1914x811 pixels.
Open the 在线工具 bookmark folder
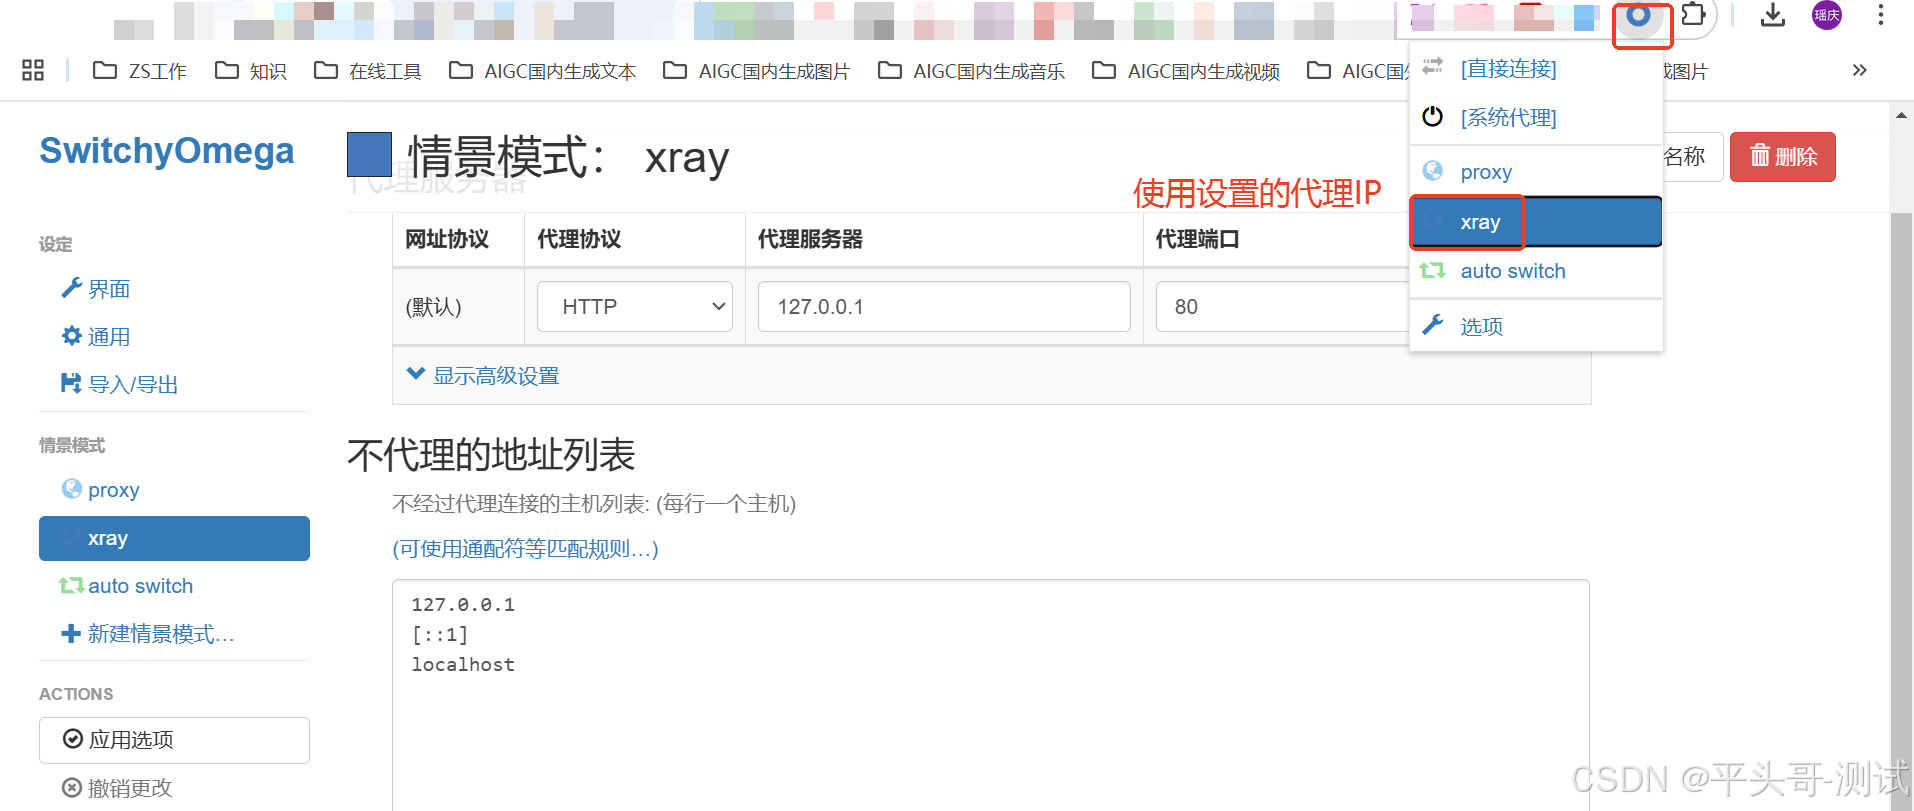coord(368,71)
